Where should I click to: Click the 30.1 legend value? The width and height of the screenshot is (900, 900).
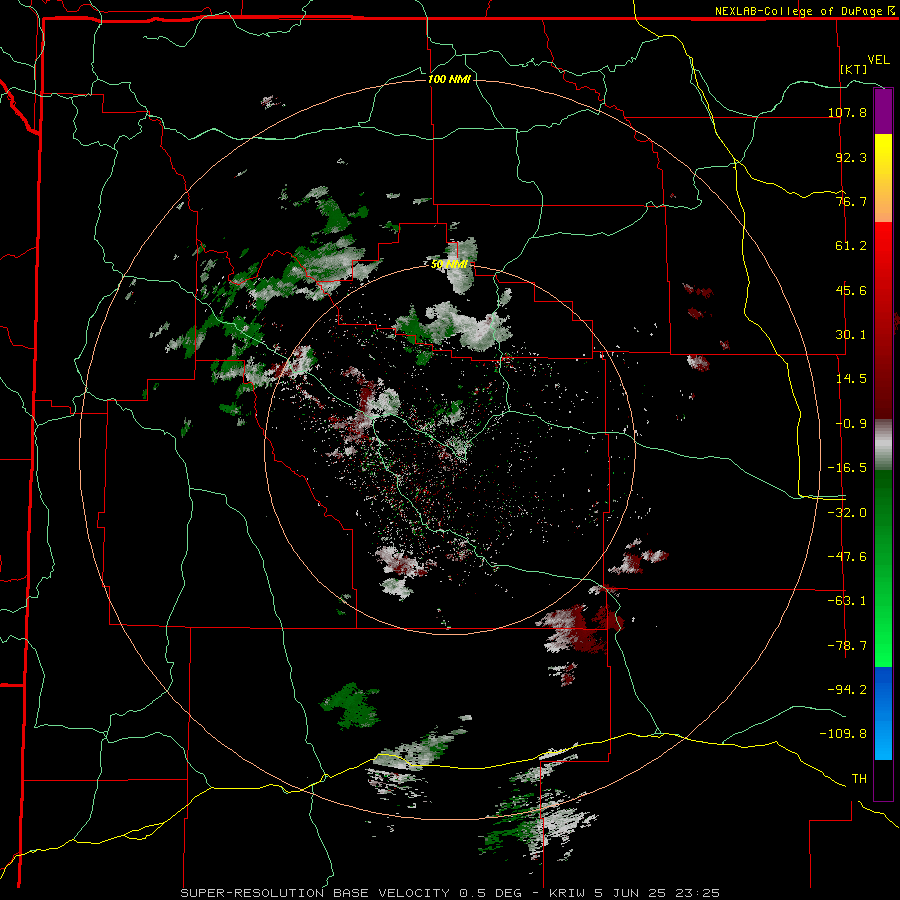(x=851, y=335)
